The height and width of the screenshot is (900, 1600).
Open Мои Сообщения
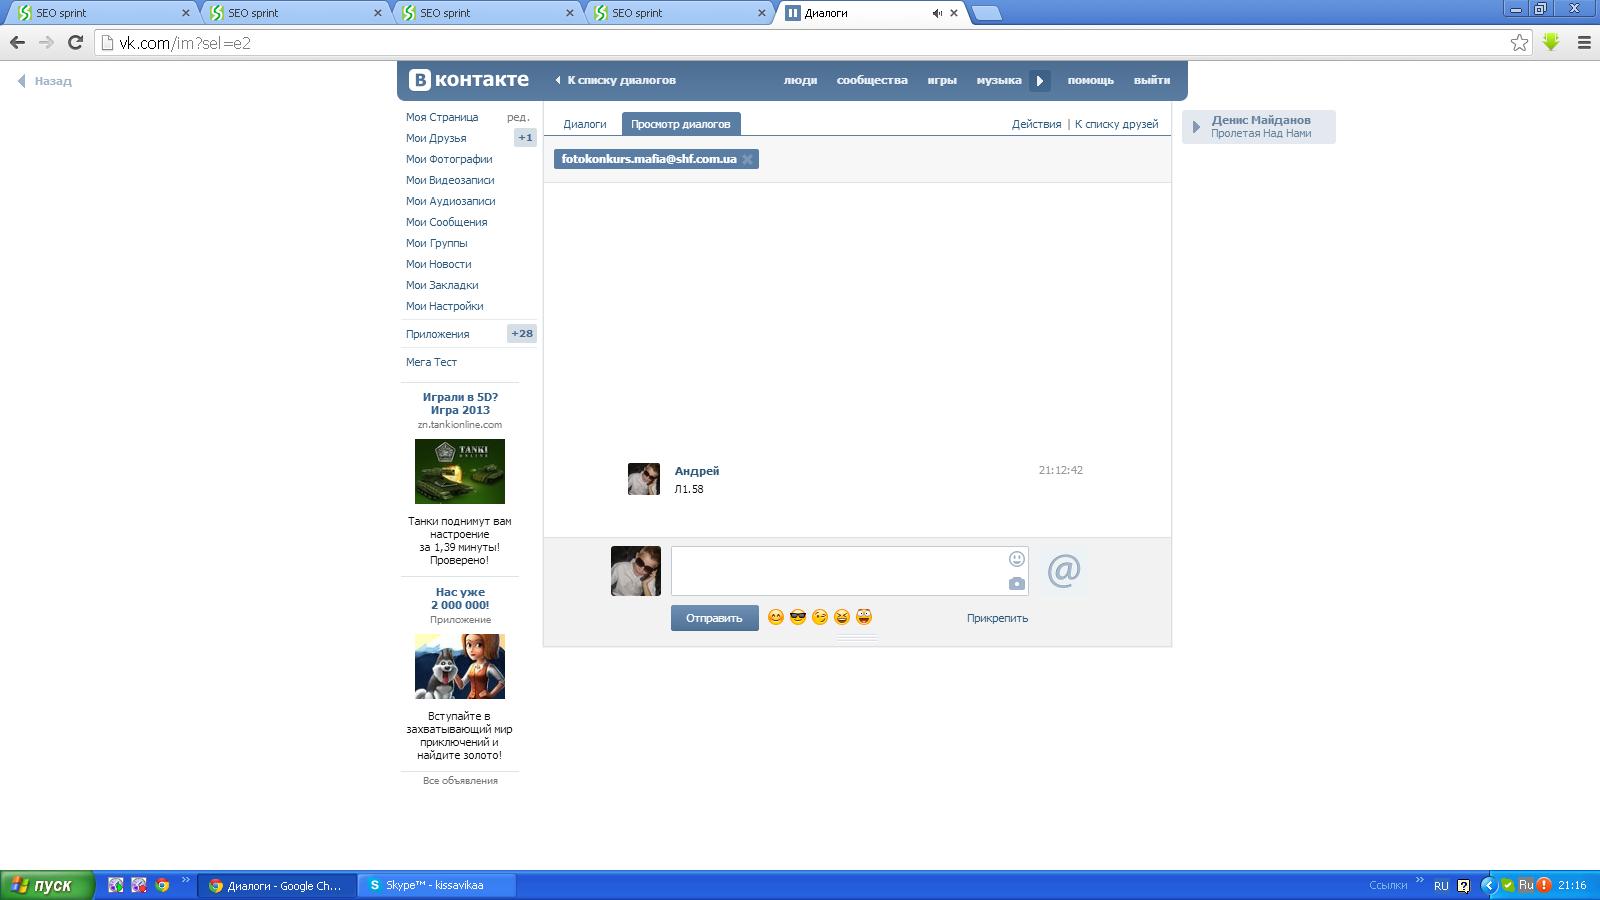click(447, 222)
